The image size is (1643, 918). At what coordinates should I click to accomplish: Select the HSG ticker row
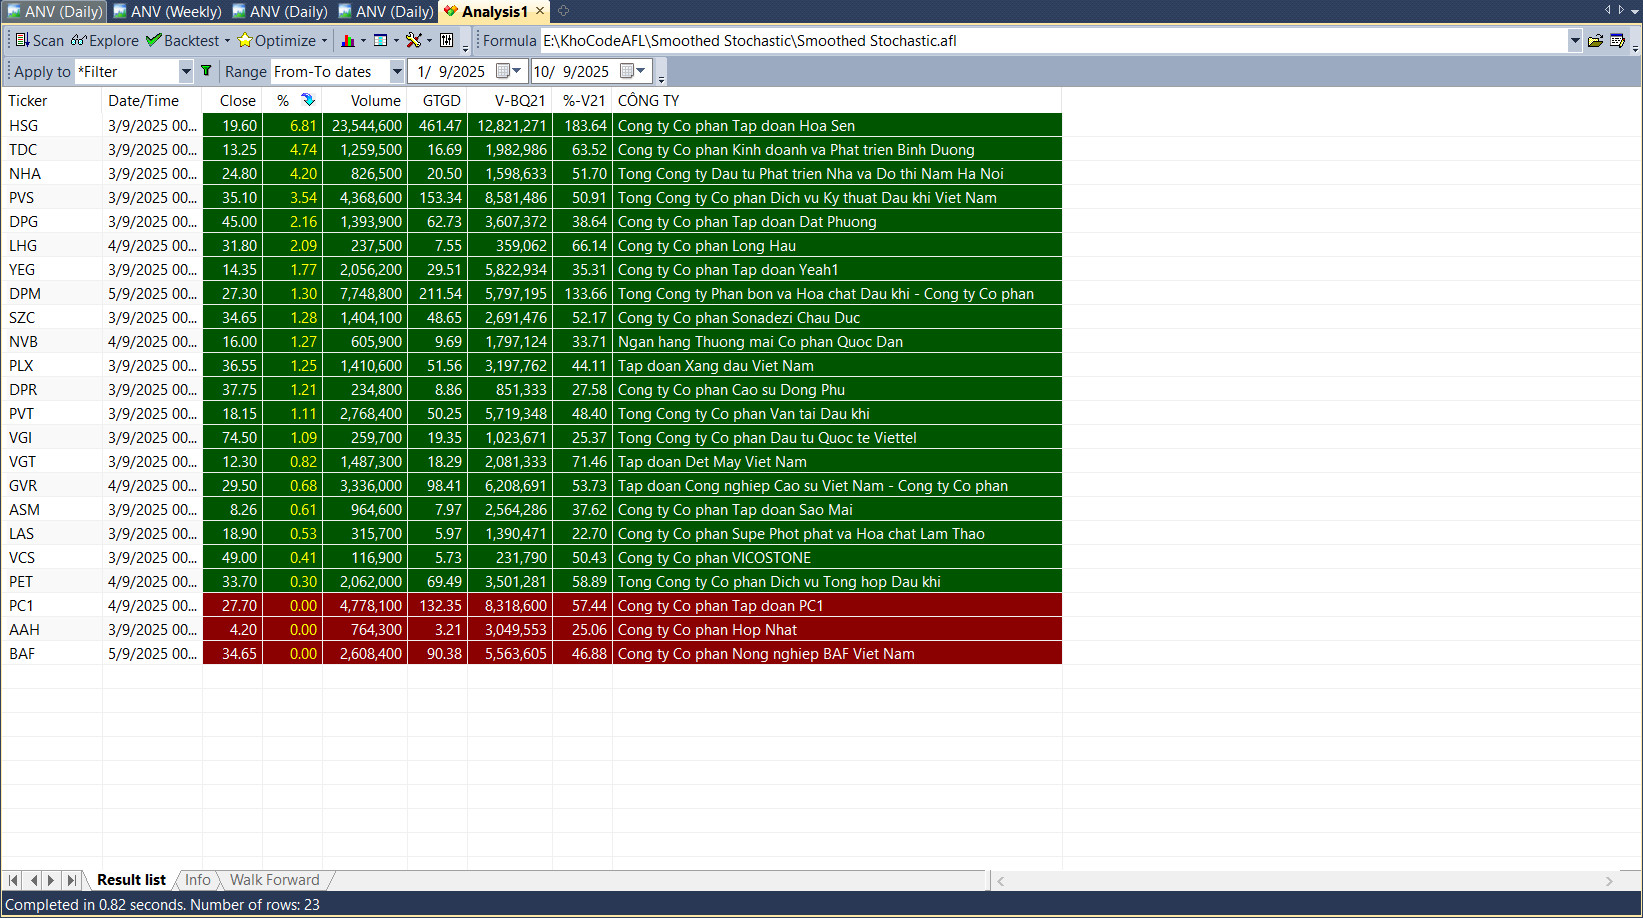[24, 126]
